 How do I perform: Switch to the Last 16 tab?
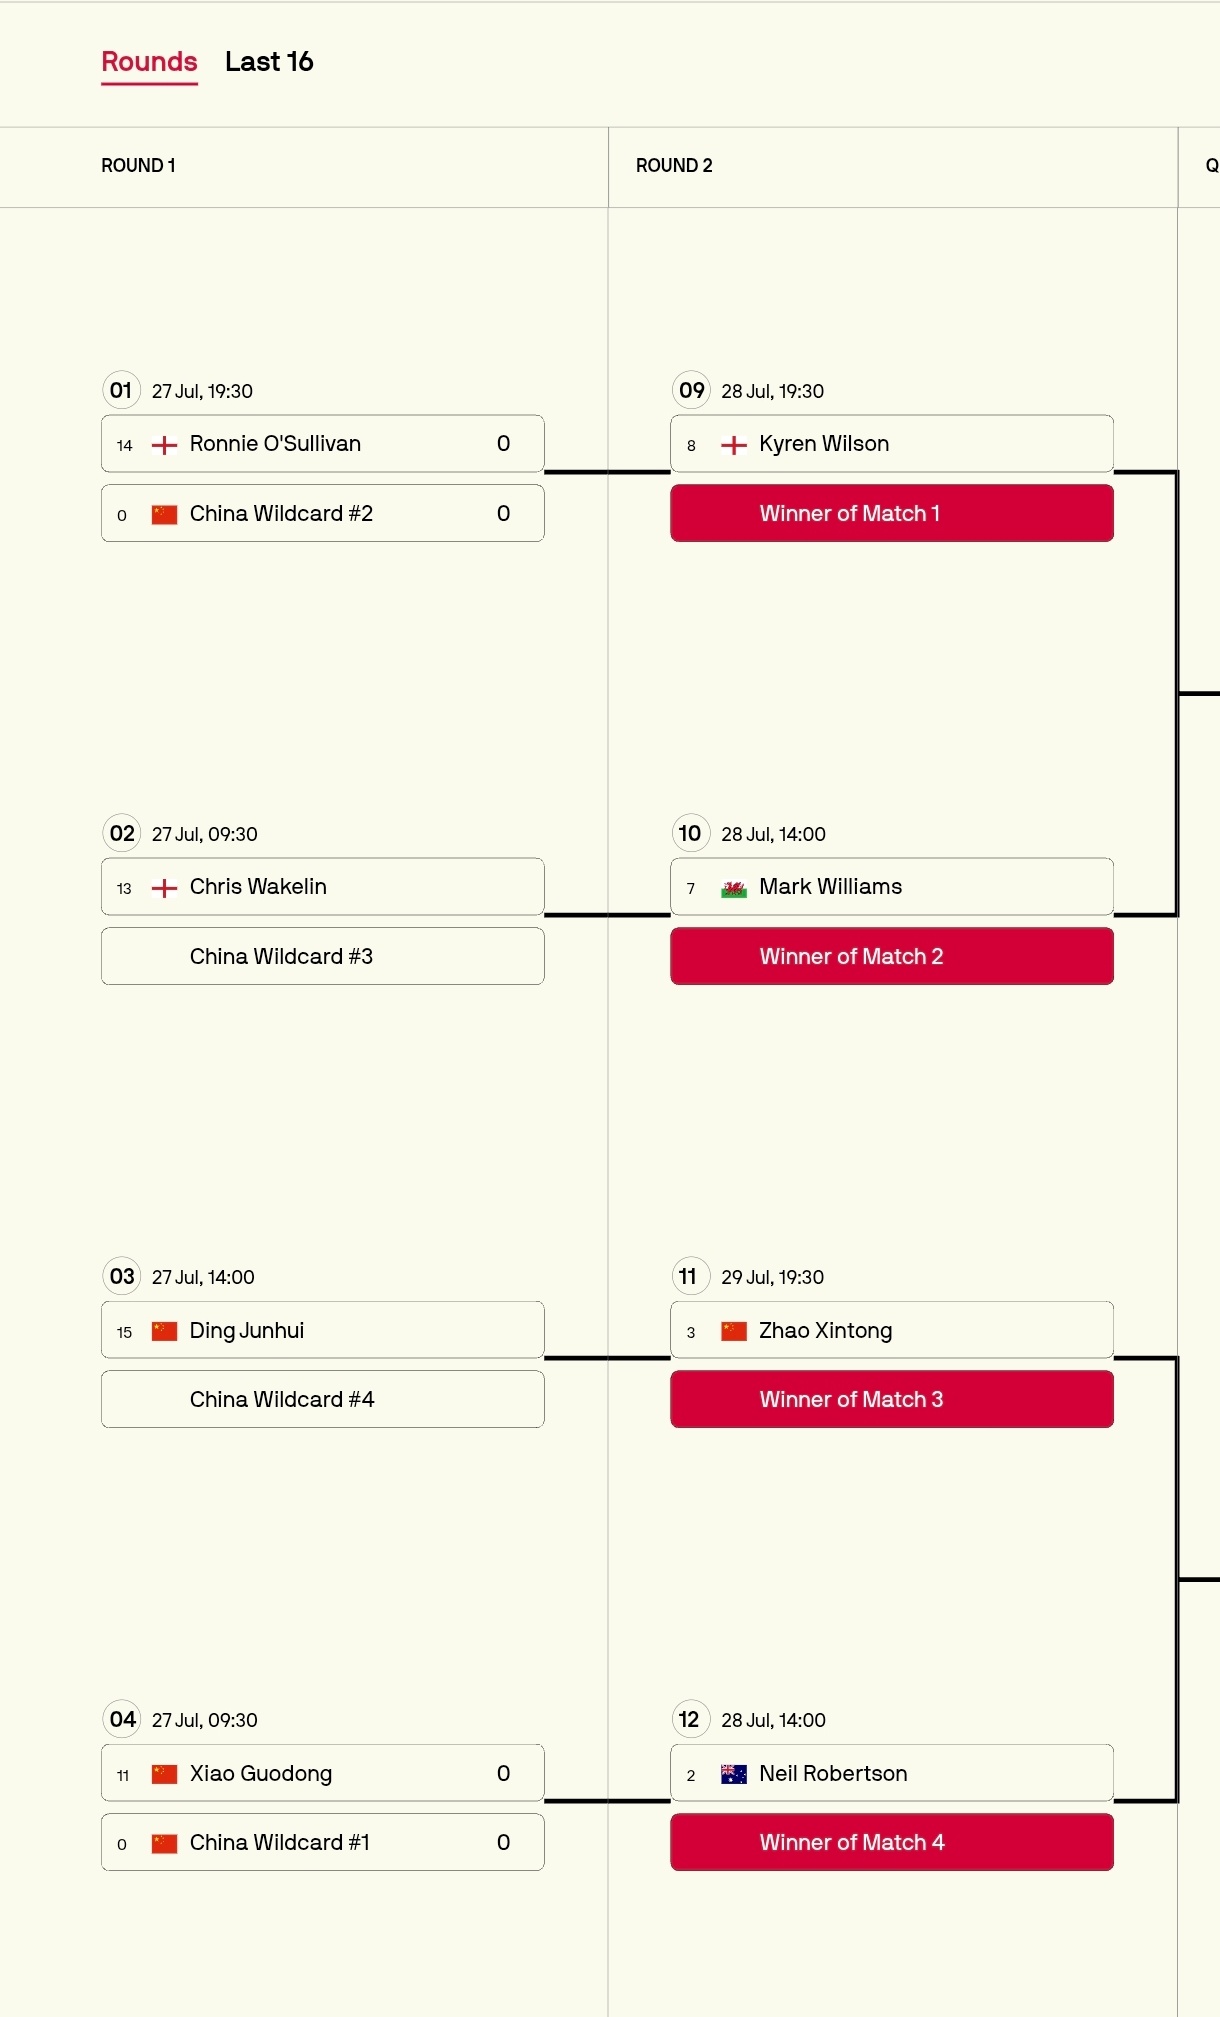[269, 62]
